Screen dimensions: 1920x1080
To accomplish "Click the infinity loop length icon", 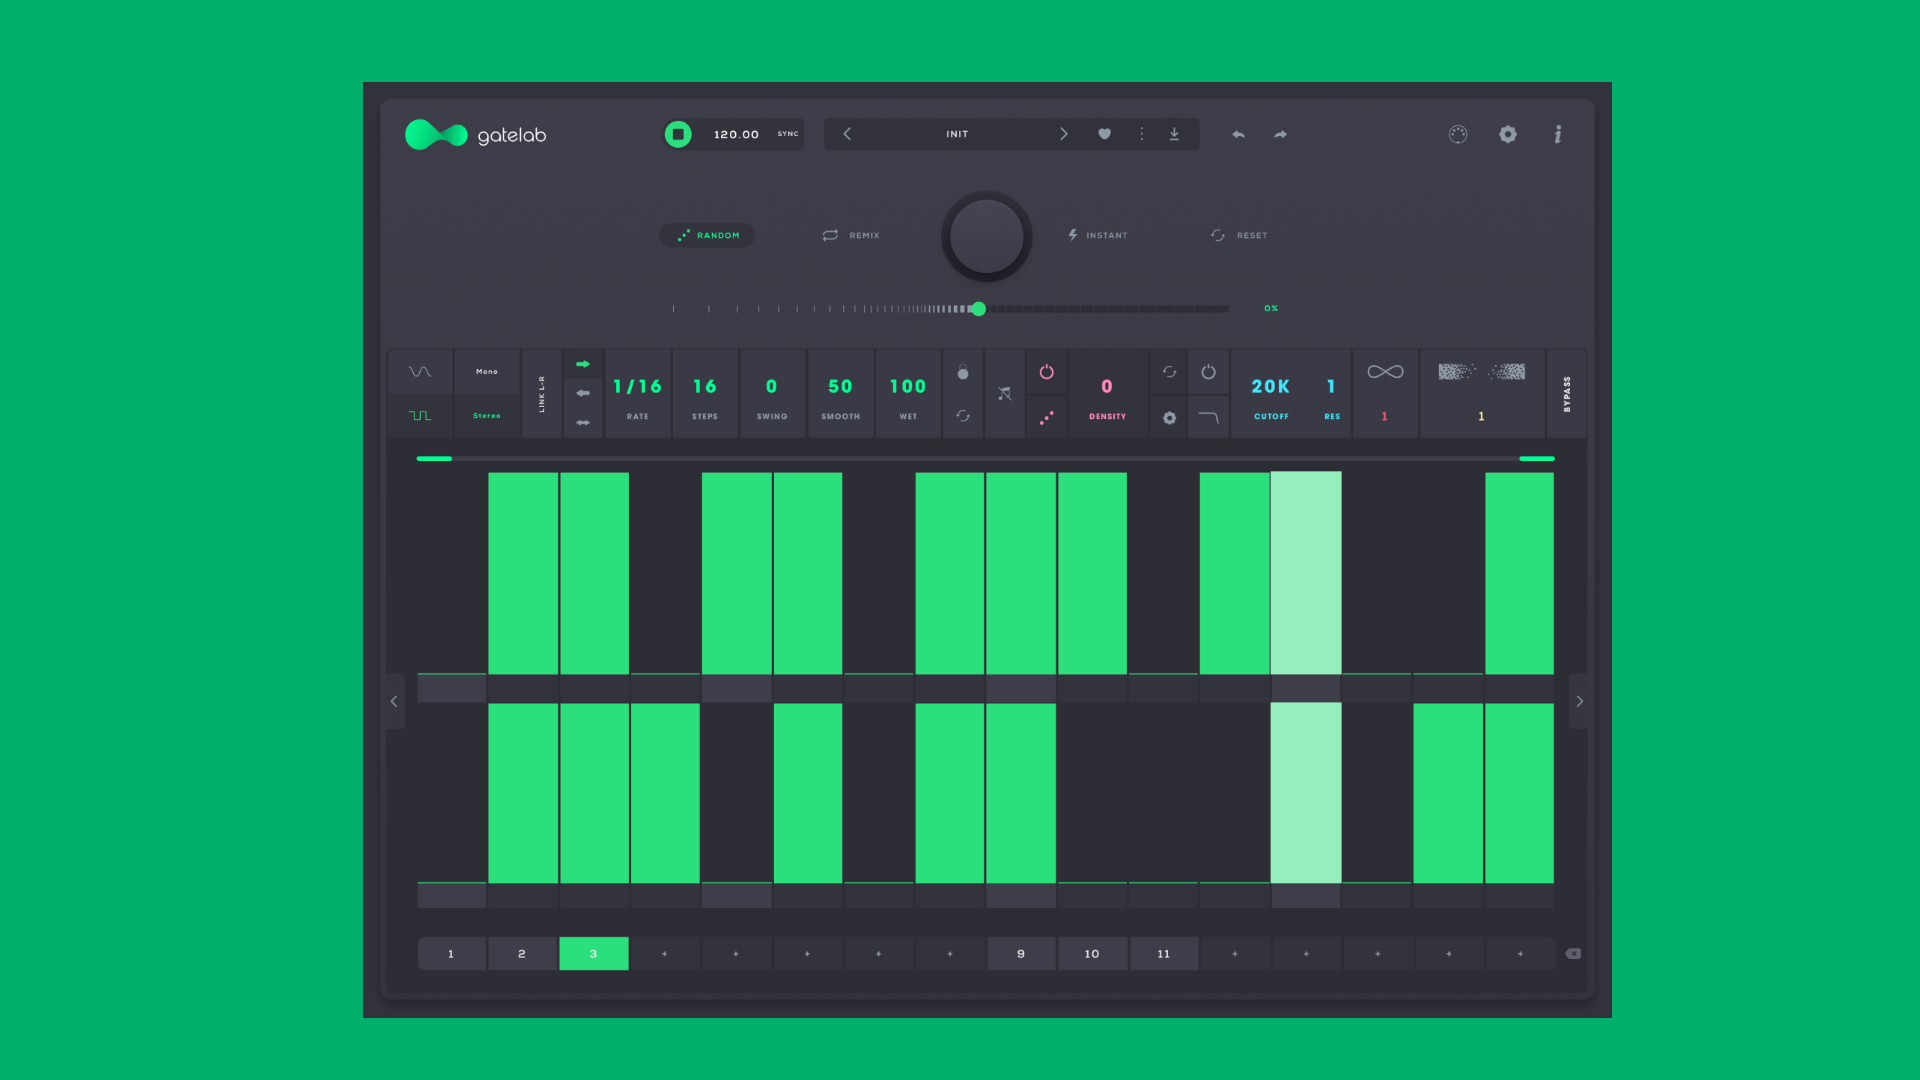I will click(1385, 371).
